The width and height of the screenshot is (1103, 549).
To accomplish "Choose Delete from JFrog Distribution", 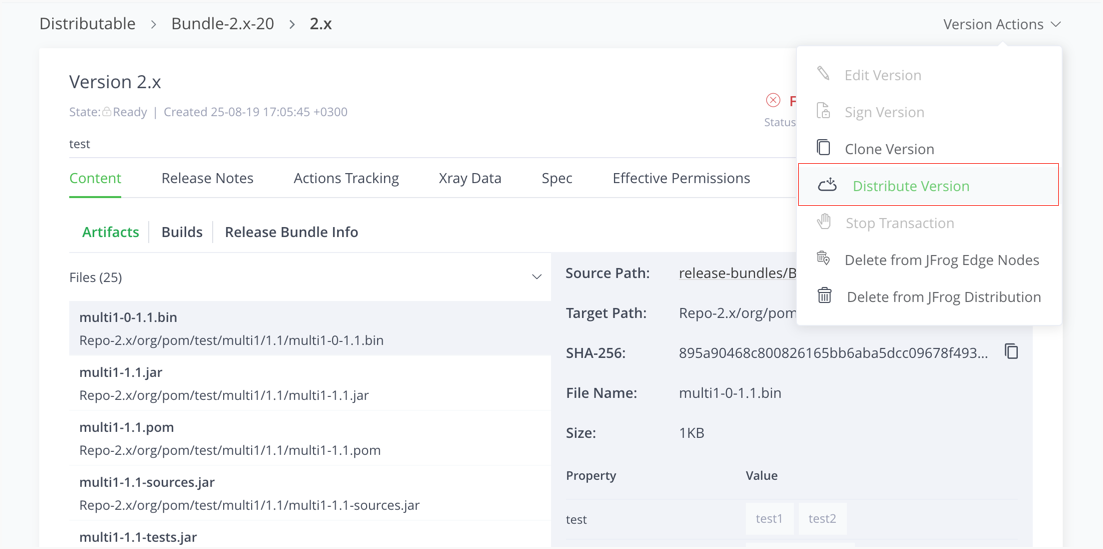I will 929,296.
